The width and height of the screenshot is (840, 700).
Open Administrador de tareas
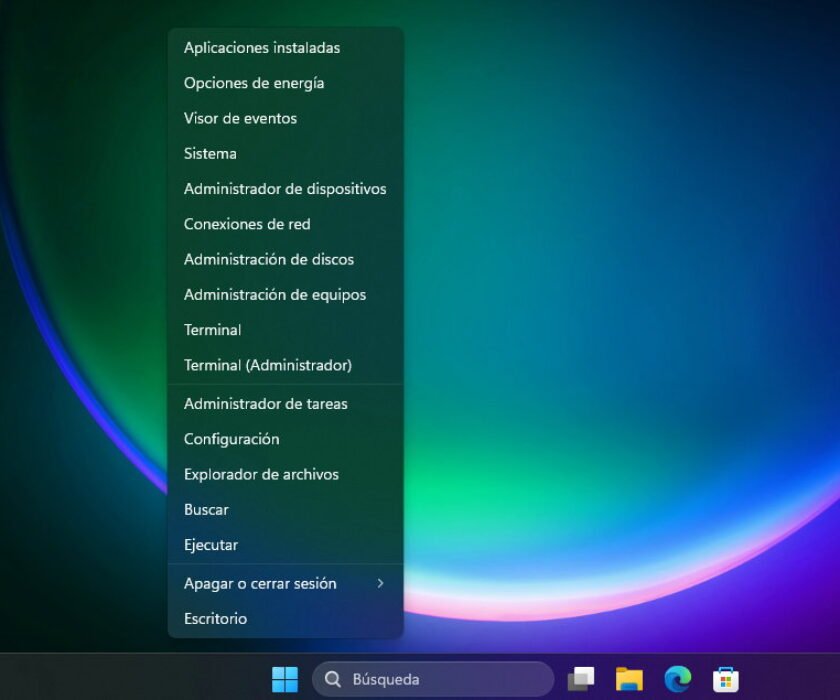click(x=286, y=404)
